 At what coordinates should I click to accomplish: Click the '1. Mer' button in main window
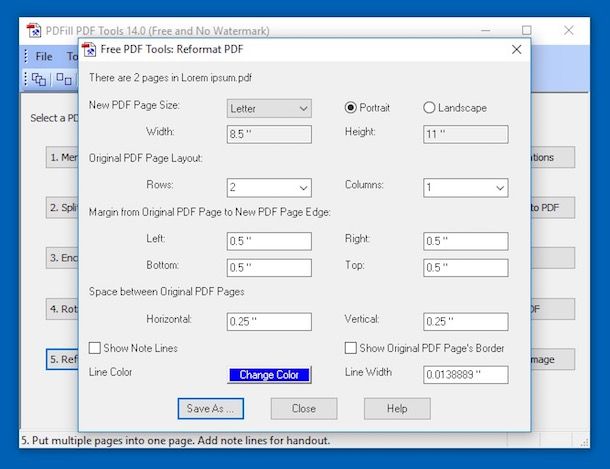click(x=62, y=157)
